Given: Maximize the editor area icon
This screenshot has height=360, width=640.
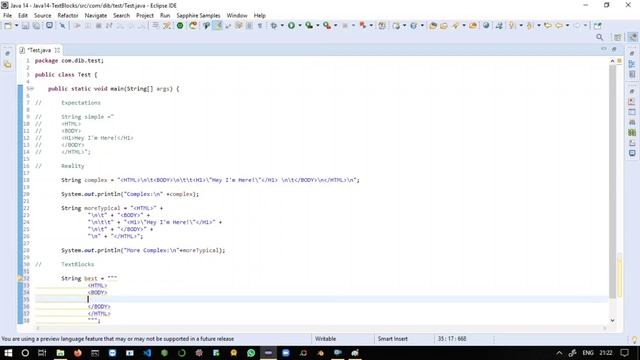Looking at the screenshot, I should pyautogui.click(x=614, y=49).
